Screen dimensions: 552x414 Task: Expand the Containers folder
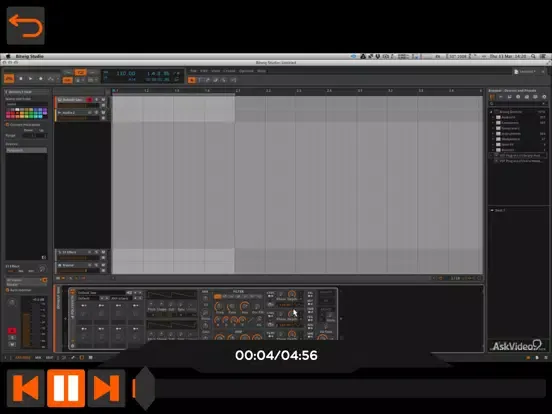tap(493, 123)
